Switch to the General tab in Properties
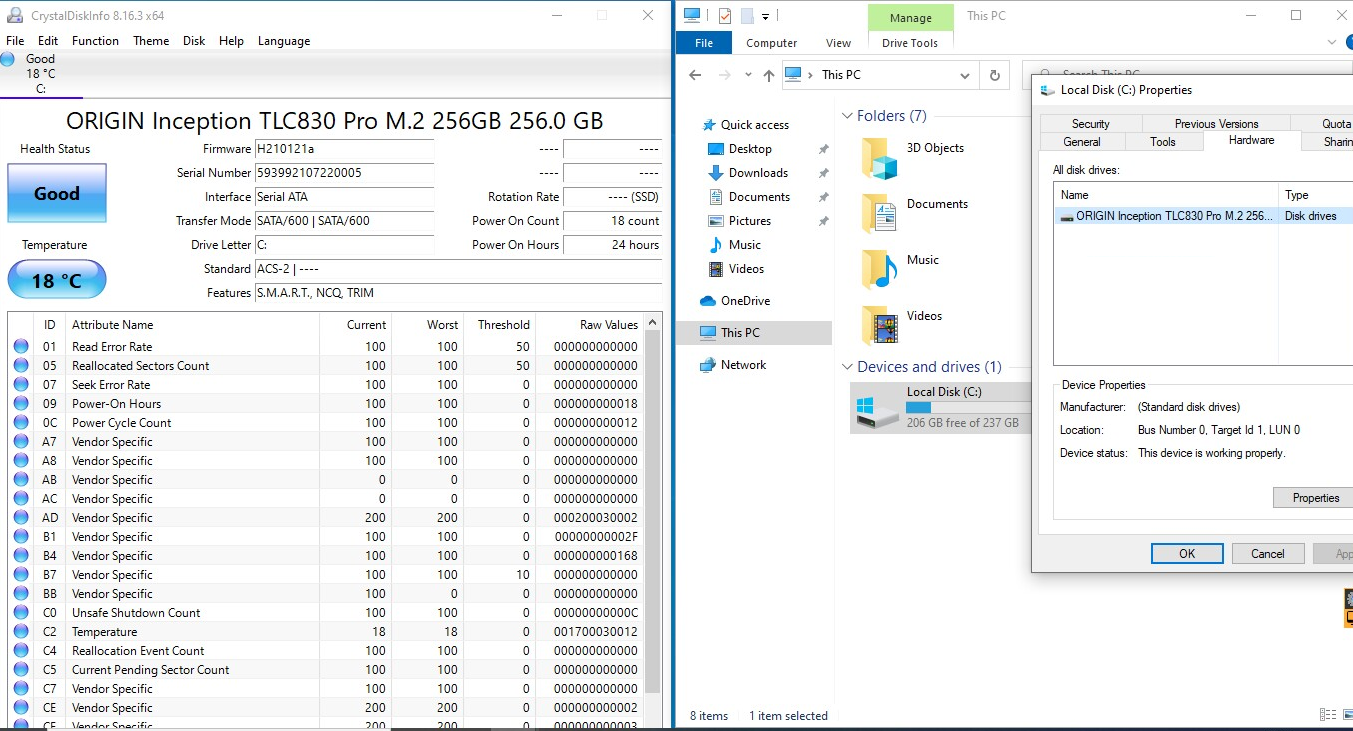 click(x=1082, y=142)
